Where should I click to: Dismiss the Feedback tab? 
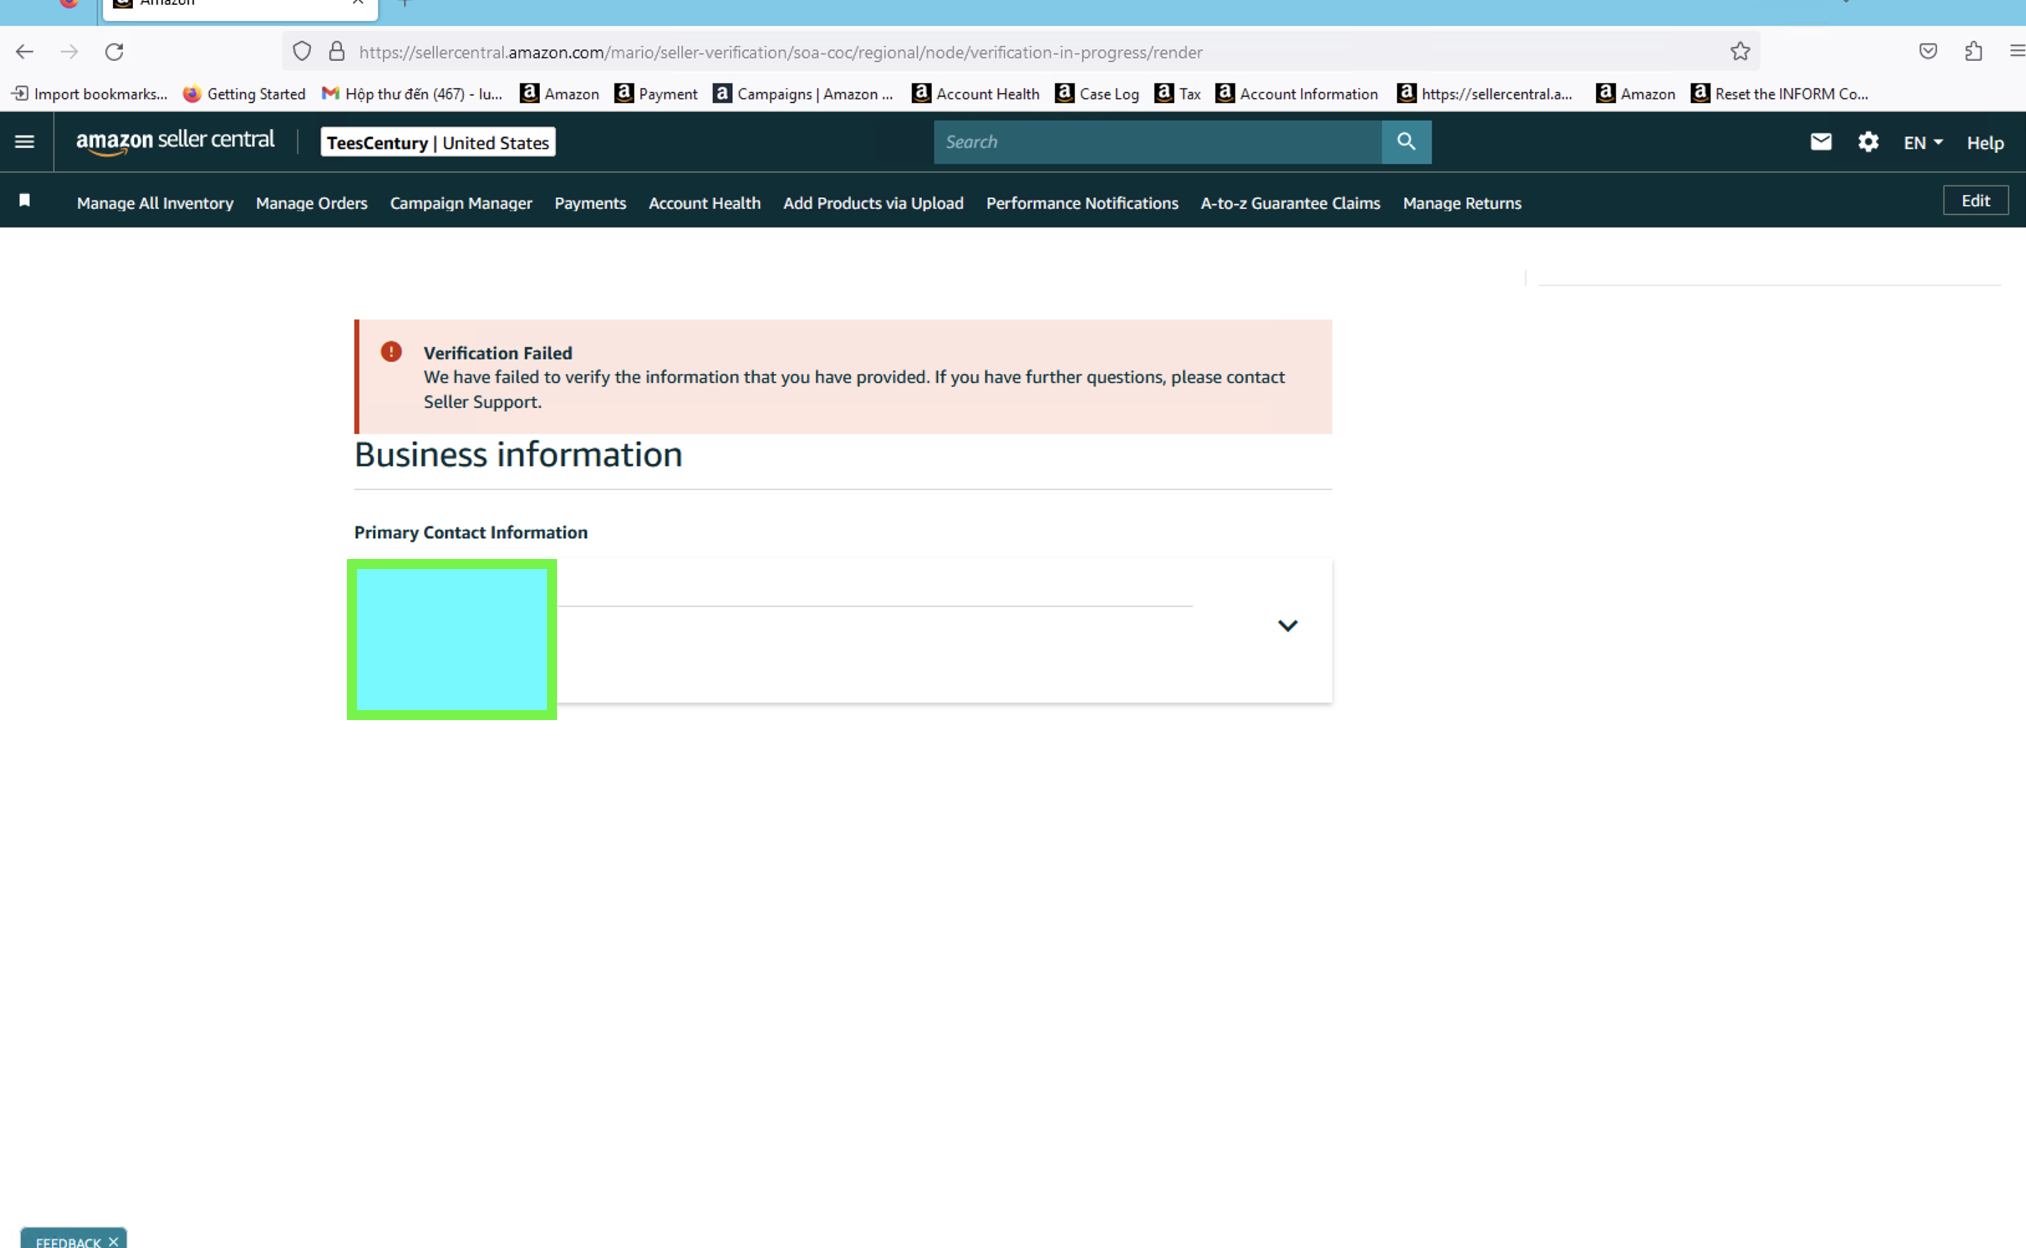pos(113,1241)
